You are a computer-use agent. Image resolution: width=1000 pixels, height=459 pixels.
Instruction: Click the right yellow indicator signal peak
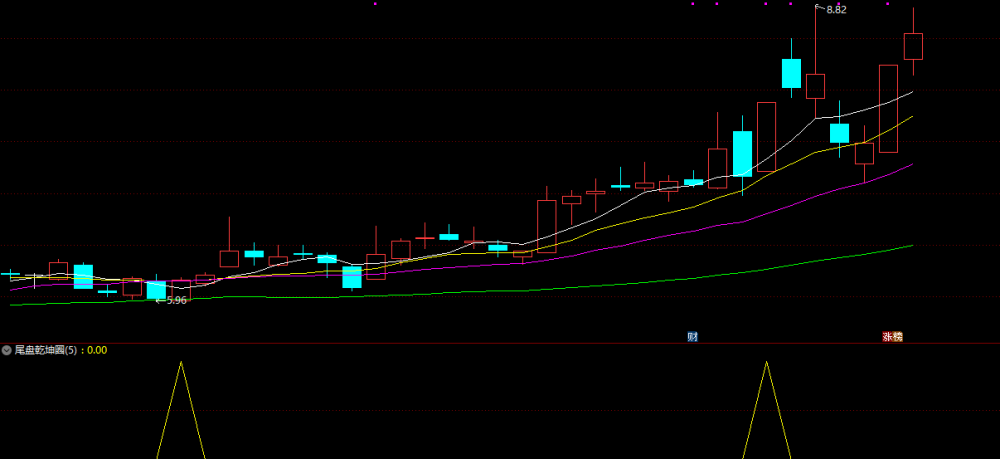point(767,363)
